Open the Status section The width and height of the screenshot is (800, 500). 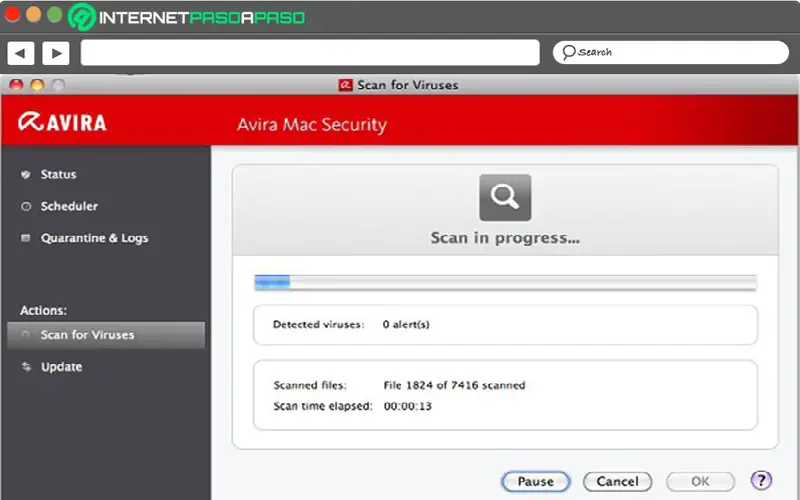click(58, 175)
